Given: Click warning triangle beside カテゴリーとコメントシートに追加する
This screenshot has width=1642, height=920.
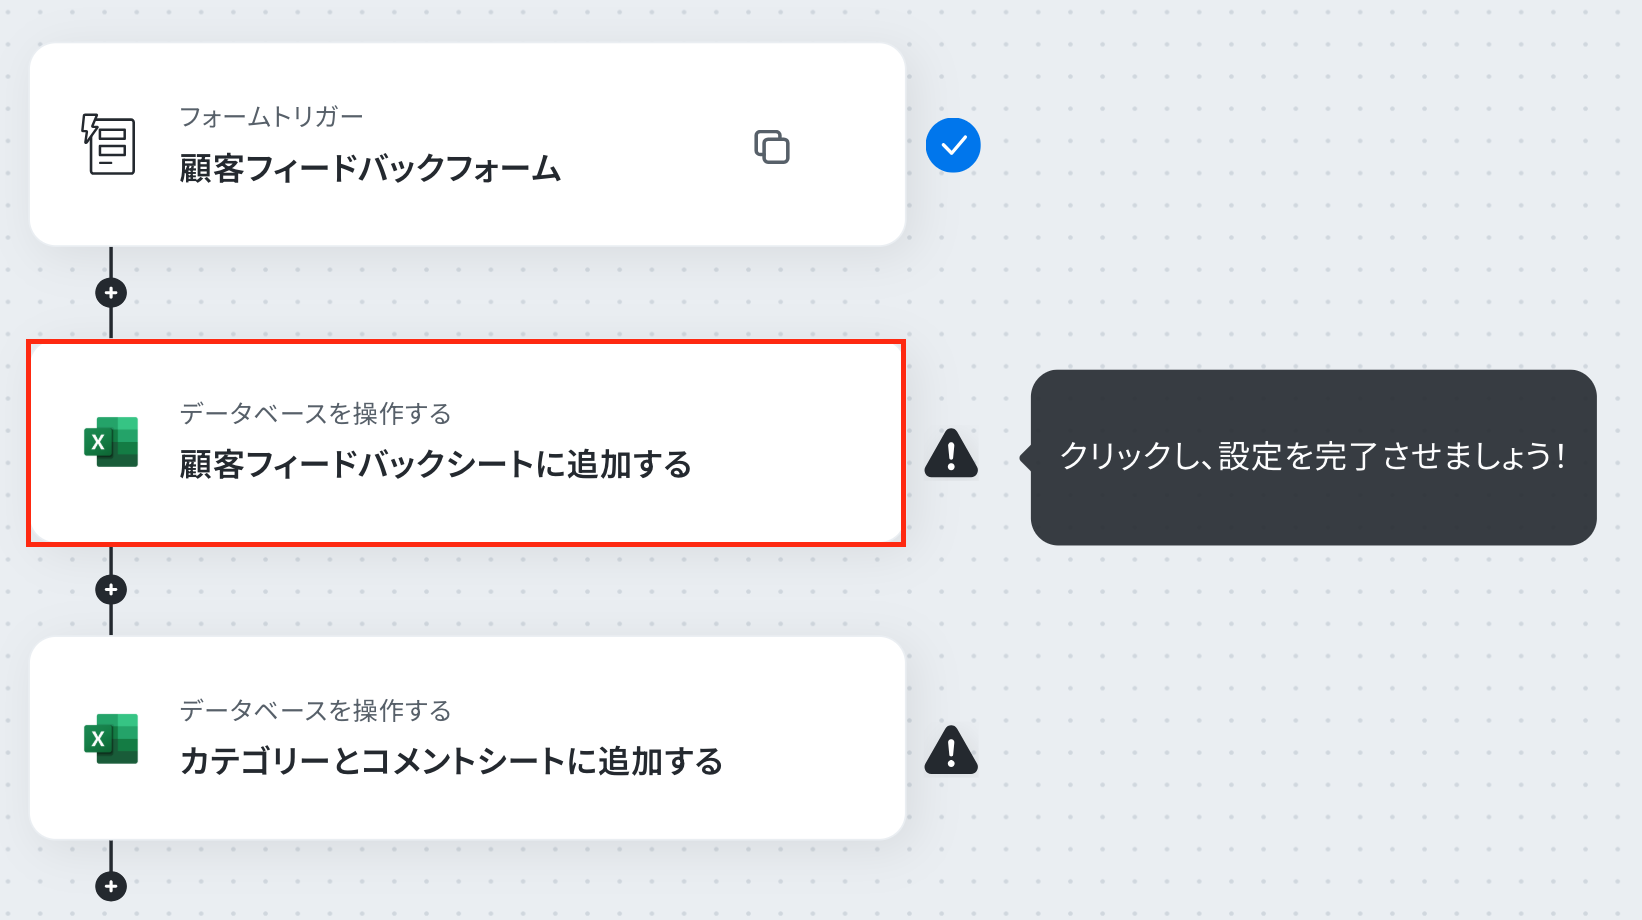Looking at the screenshot, I should (951, 750).
